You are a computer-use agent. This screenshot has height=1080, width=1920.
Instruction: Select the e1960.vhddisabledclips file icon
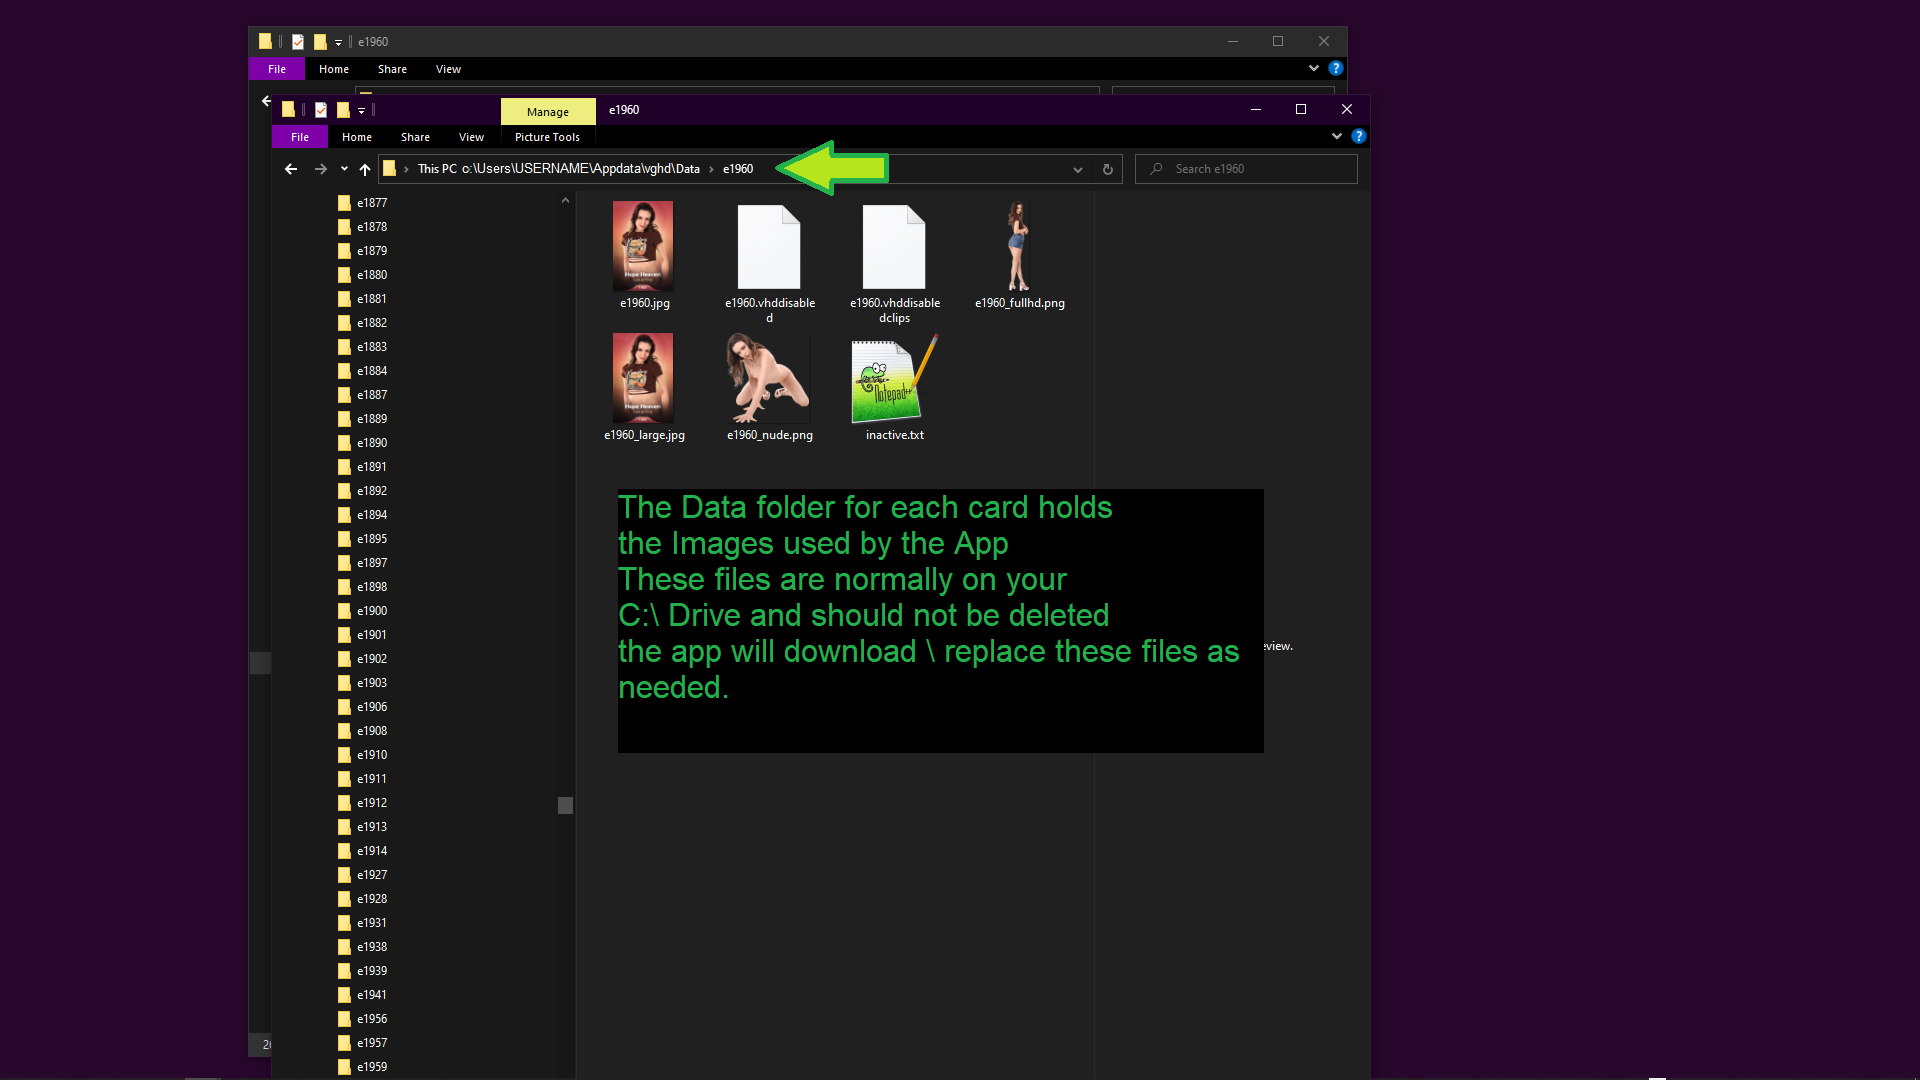(x=894, y=247)
